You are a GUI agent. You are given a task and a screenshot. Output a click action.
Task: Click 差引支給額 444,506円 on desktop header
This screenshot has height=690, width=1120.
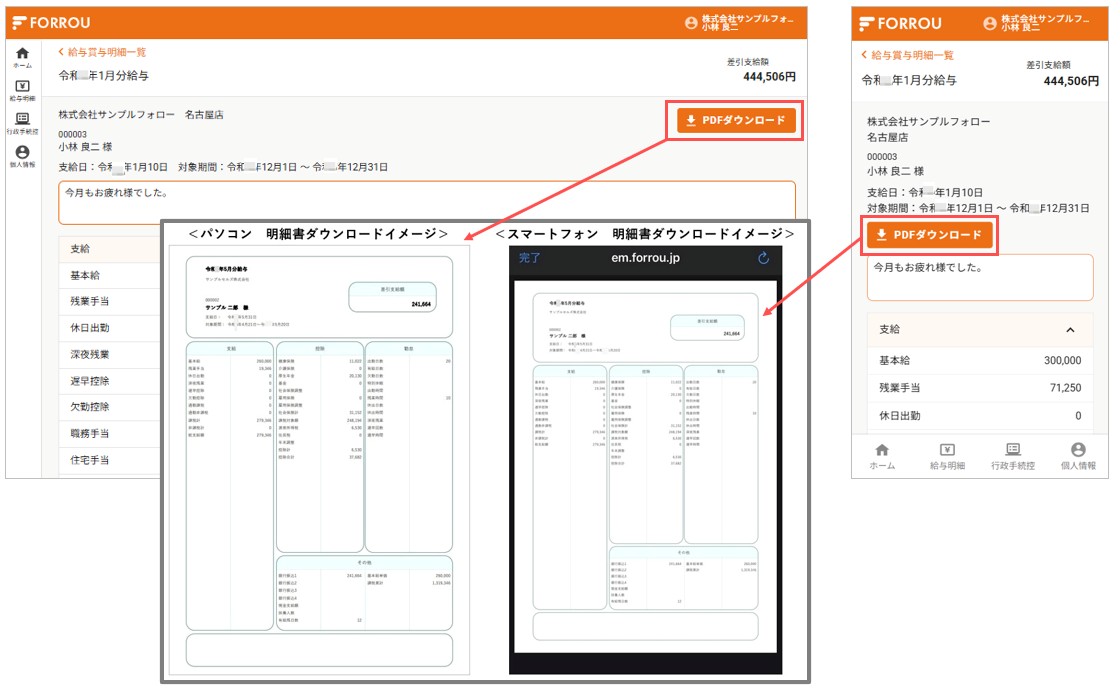[x=763, y=70]
